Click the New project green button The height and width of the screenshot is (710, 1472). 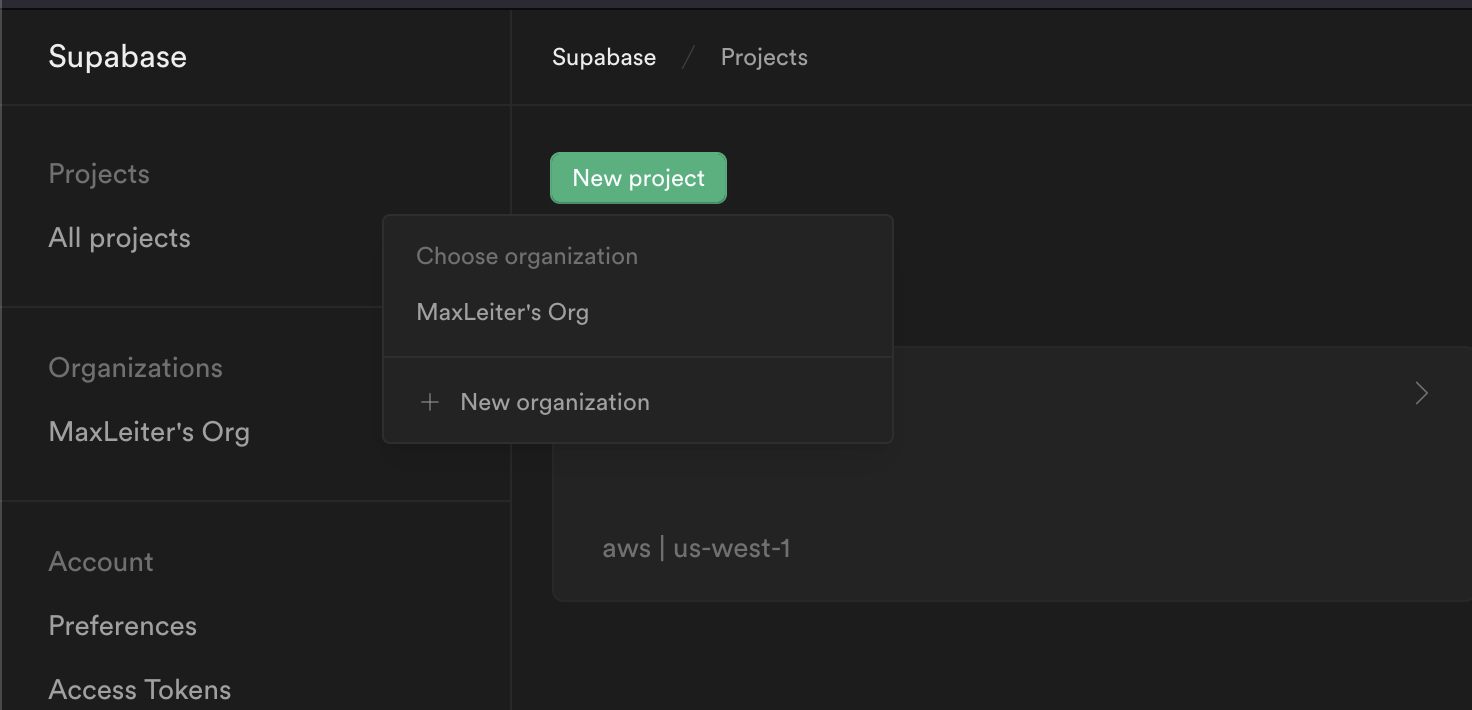[x=637, y=177]
